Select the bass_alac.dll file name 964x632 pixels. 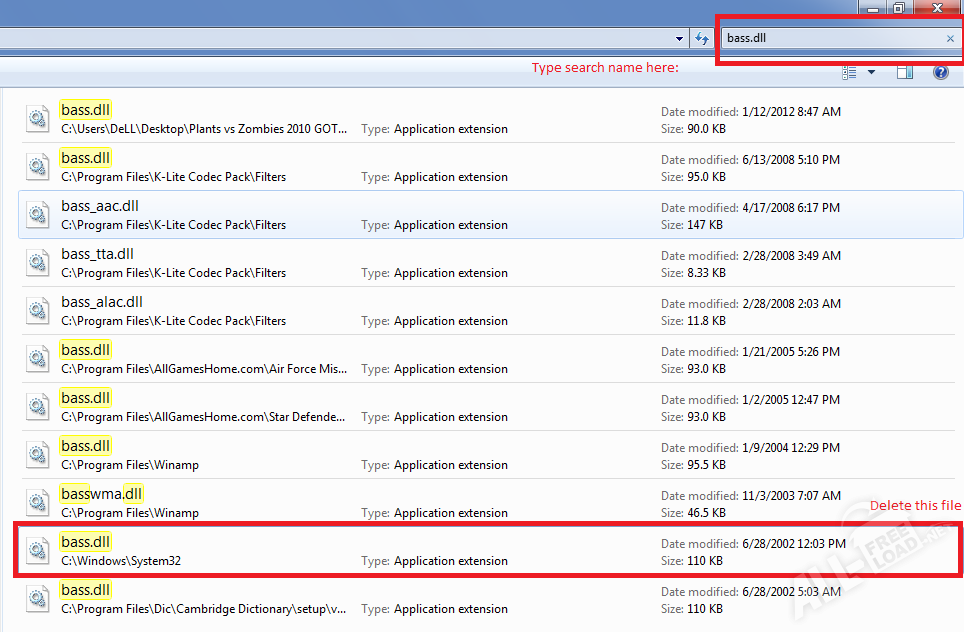coord(102,302)
